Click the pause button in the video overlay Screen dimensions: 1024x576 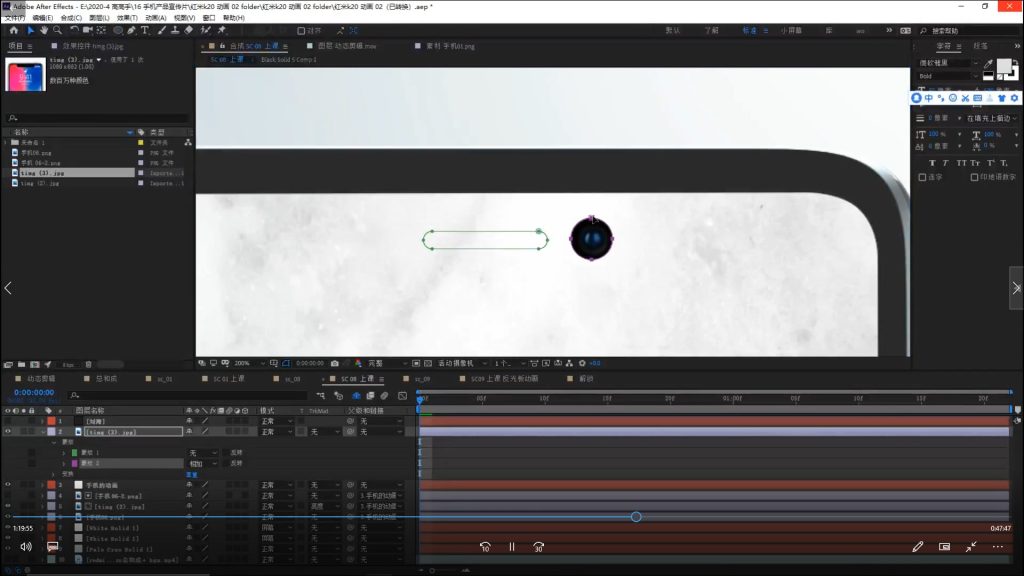pos(511,547)
